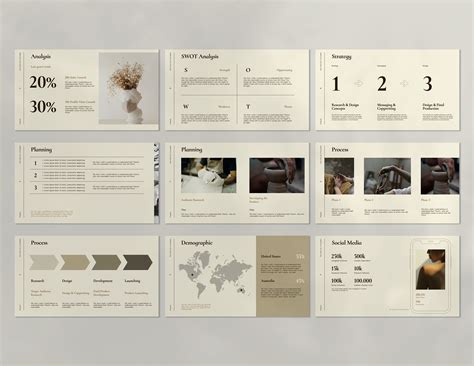474x366 pixels.
Task: Click the O letter in SWOT grid
Action: [248, 70]
